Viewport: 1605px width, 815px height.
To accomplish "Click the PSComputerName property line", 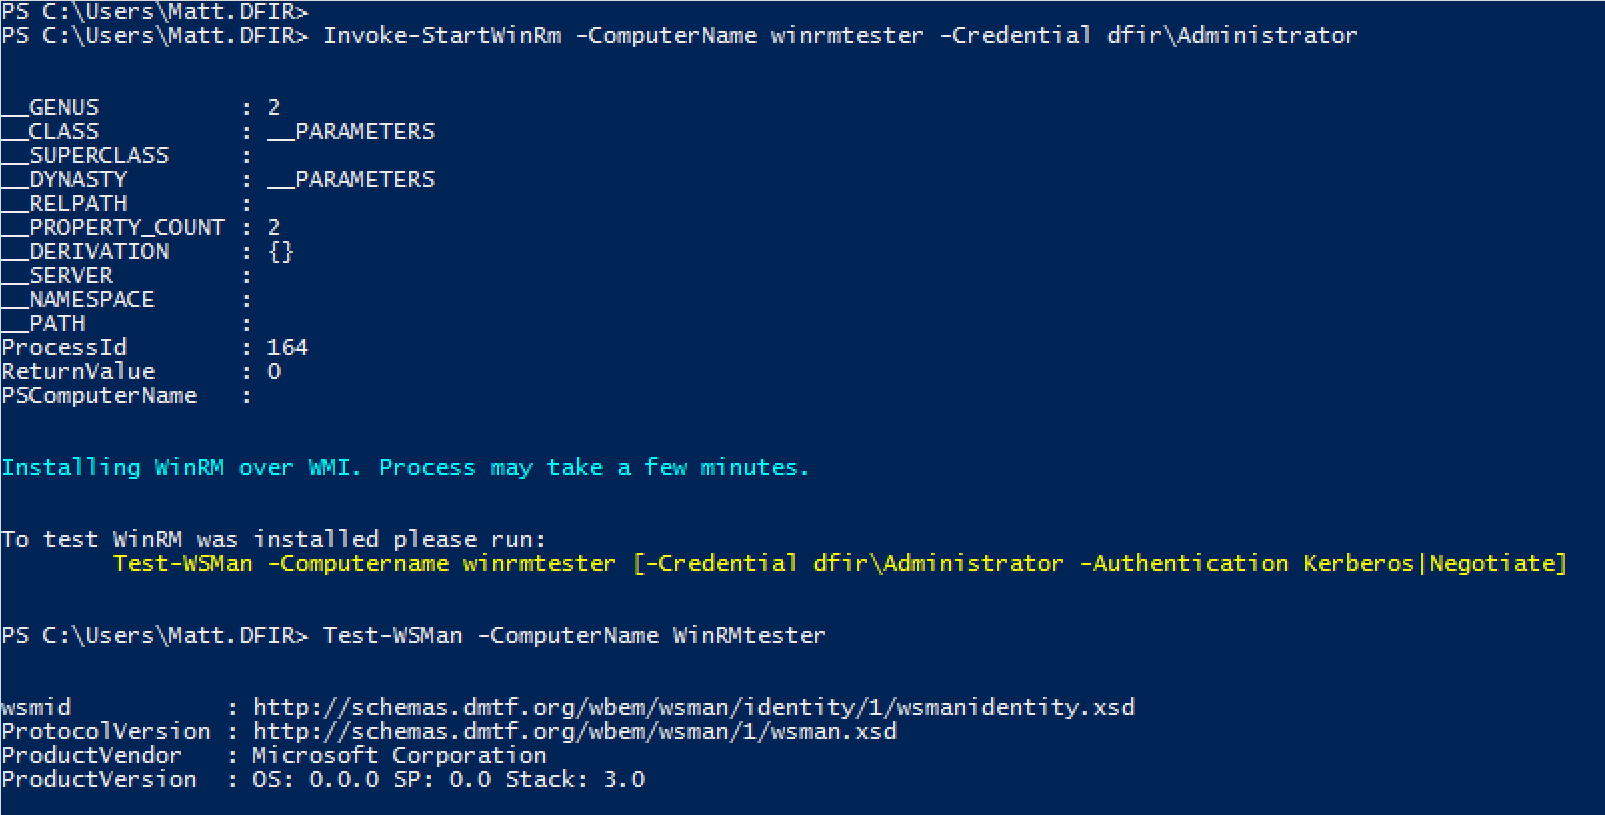I will coord(126,396).
